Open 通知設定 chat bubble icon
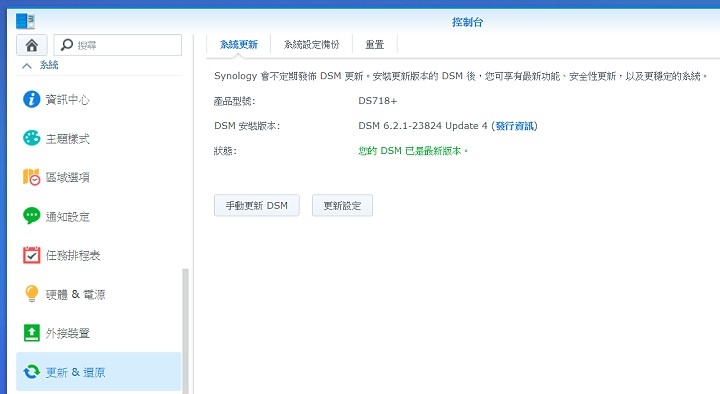This screenshot has width=720, height=394. [32, 216]
